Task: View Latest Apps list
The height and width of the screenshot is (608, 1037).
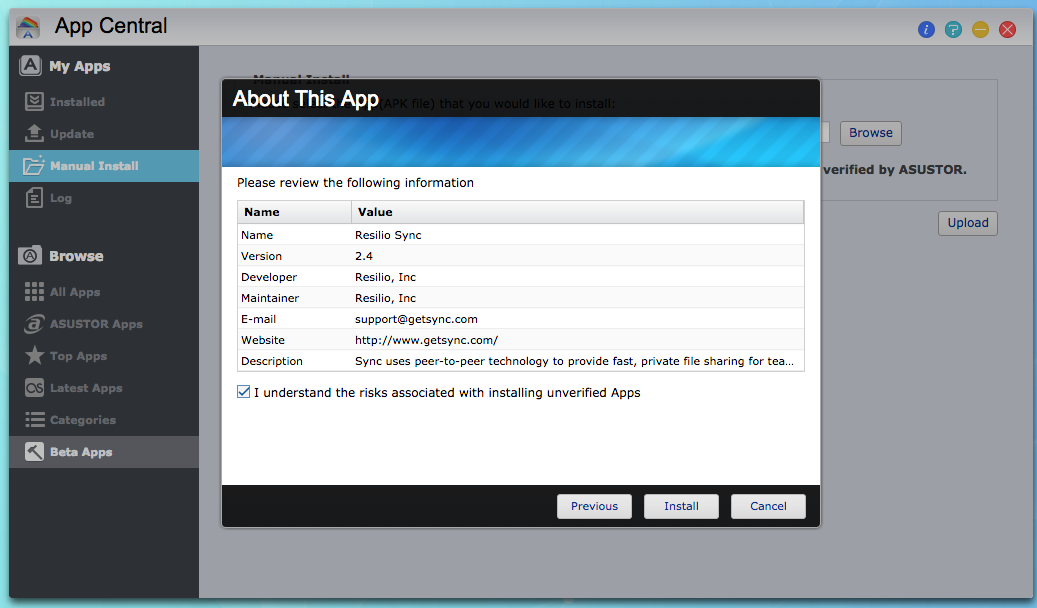Action: (104, 388)
